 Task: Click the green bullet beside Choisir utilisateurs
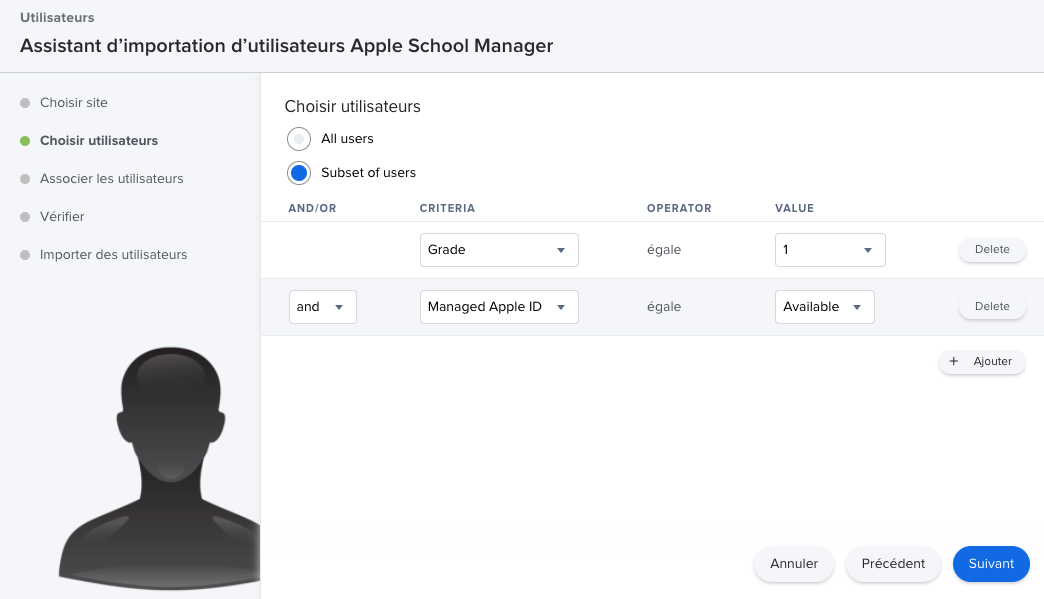pyautogui.click(x=25, y=141)
